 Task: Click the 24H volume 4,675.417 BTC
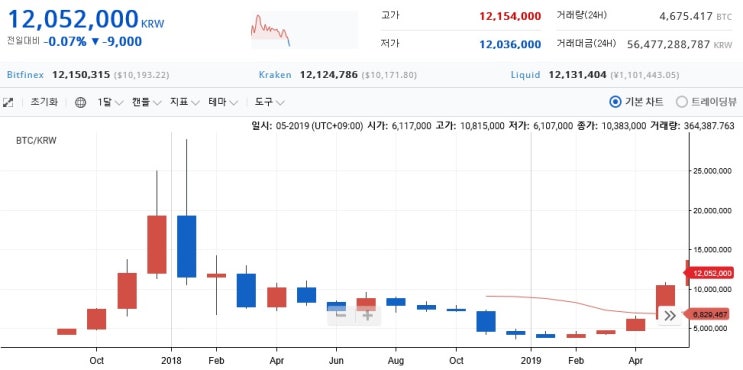(x=696, y=17)
